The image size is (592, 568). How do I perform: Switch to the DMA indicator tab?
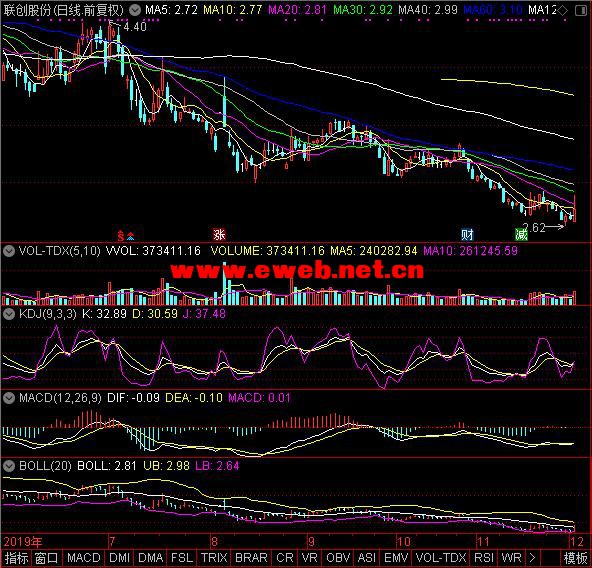pyautogui.click(x=151, y=558)
